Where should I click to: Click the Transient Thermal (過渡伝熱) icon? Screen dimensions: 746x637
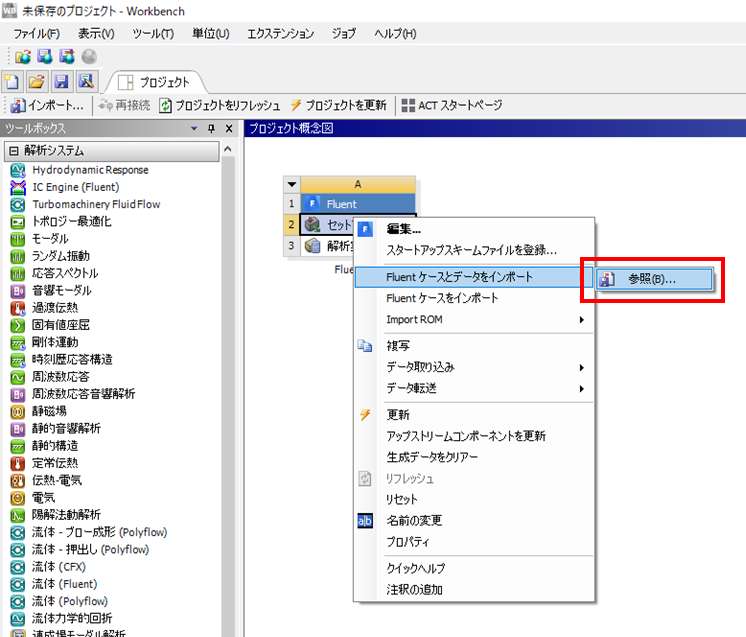(x=18, y=308)
